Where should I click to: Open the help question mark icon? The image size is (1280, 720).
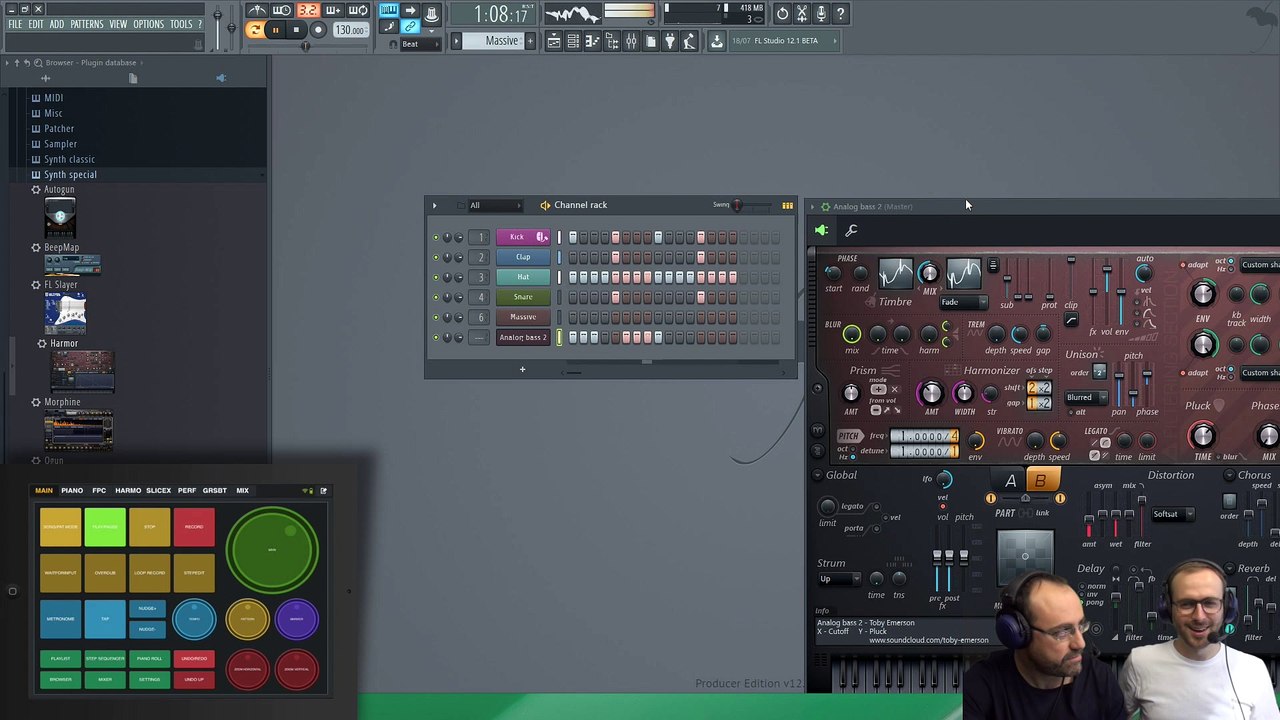tap(840, 13)
